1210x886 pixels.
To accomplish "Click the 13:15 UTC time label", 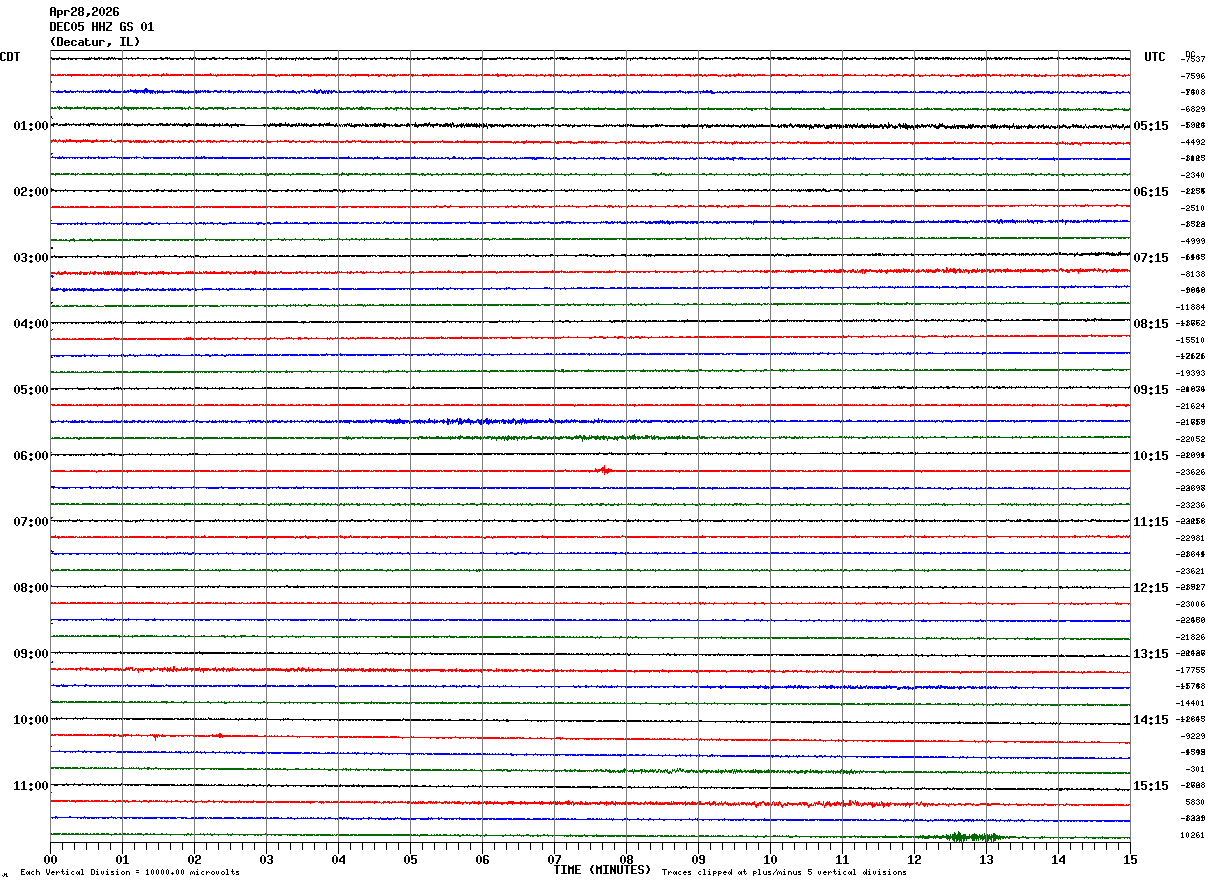I will click(1152, 654).
